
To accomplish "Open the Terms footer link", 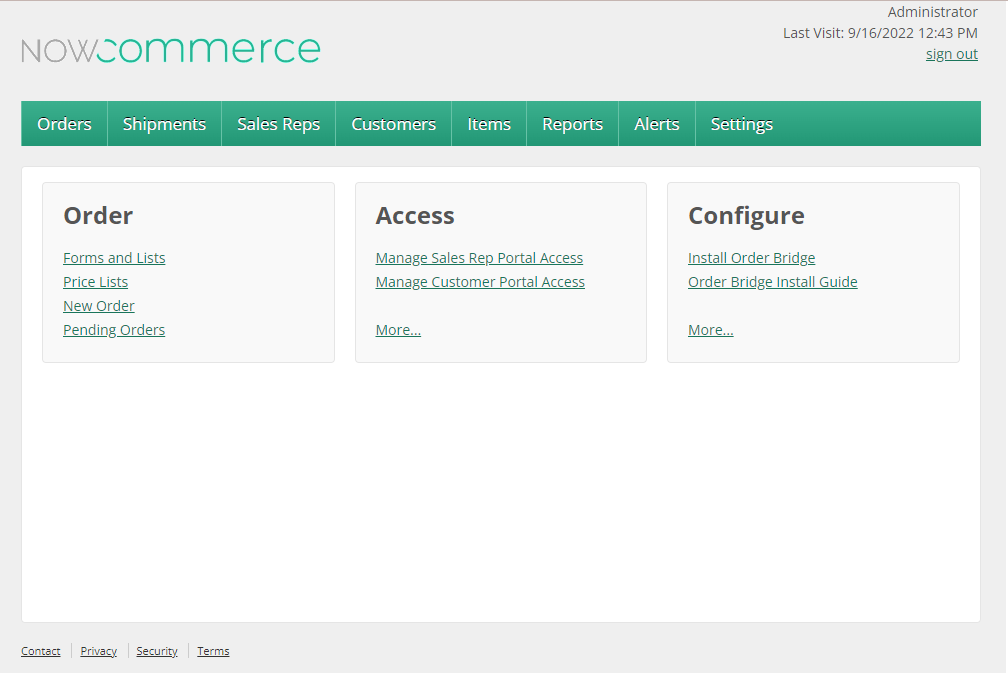I will [x=213, y=651].
